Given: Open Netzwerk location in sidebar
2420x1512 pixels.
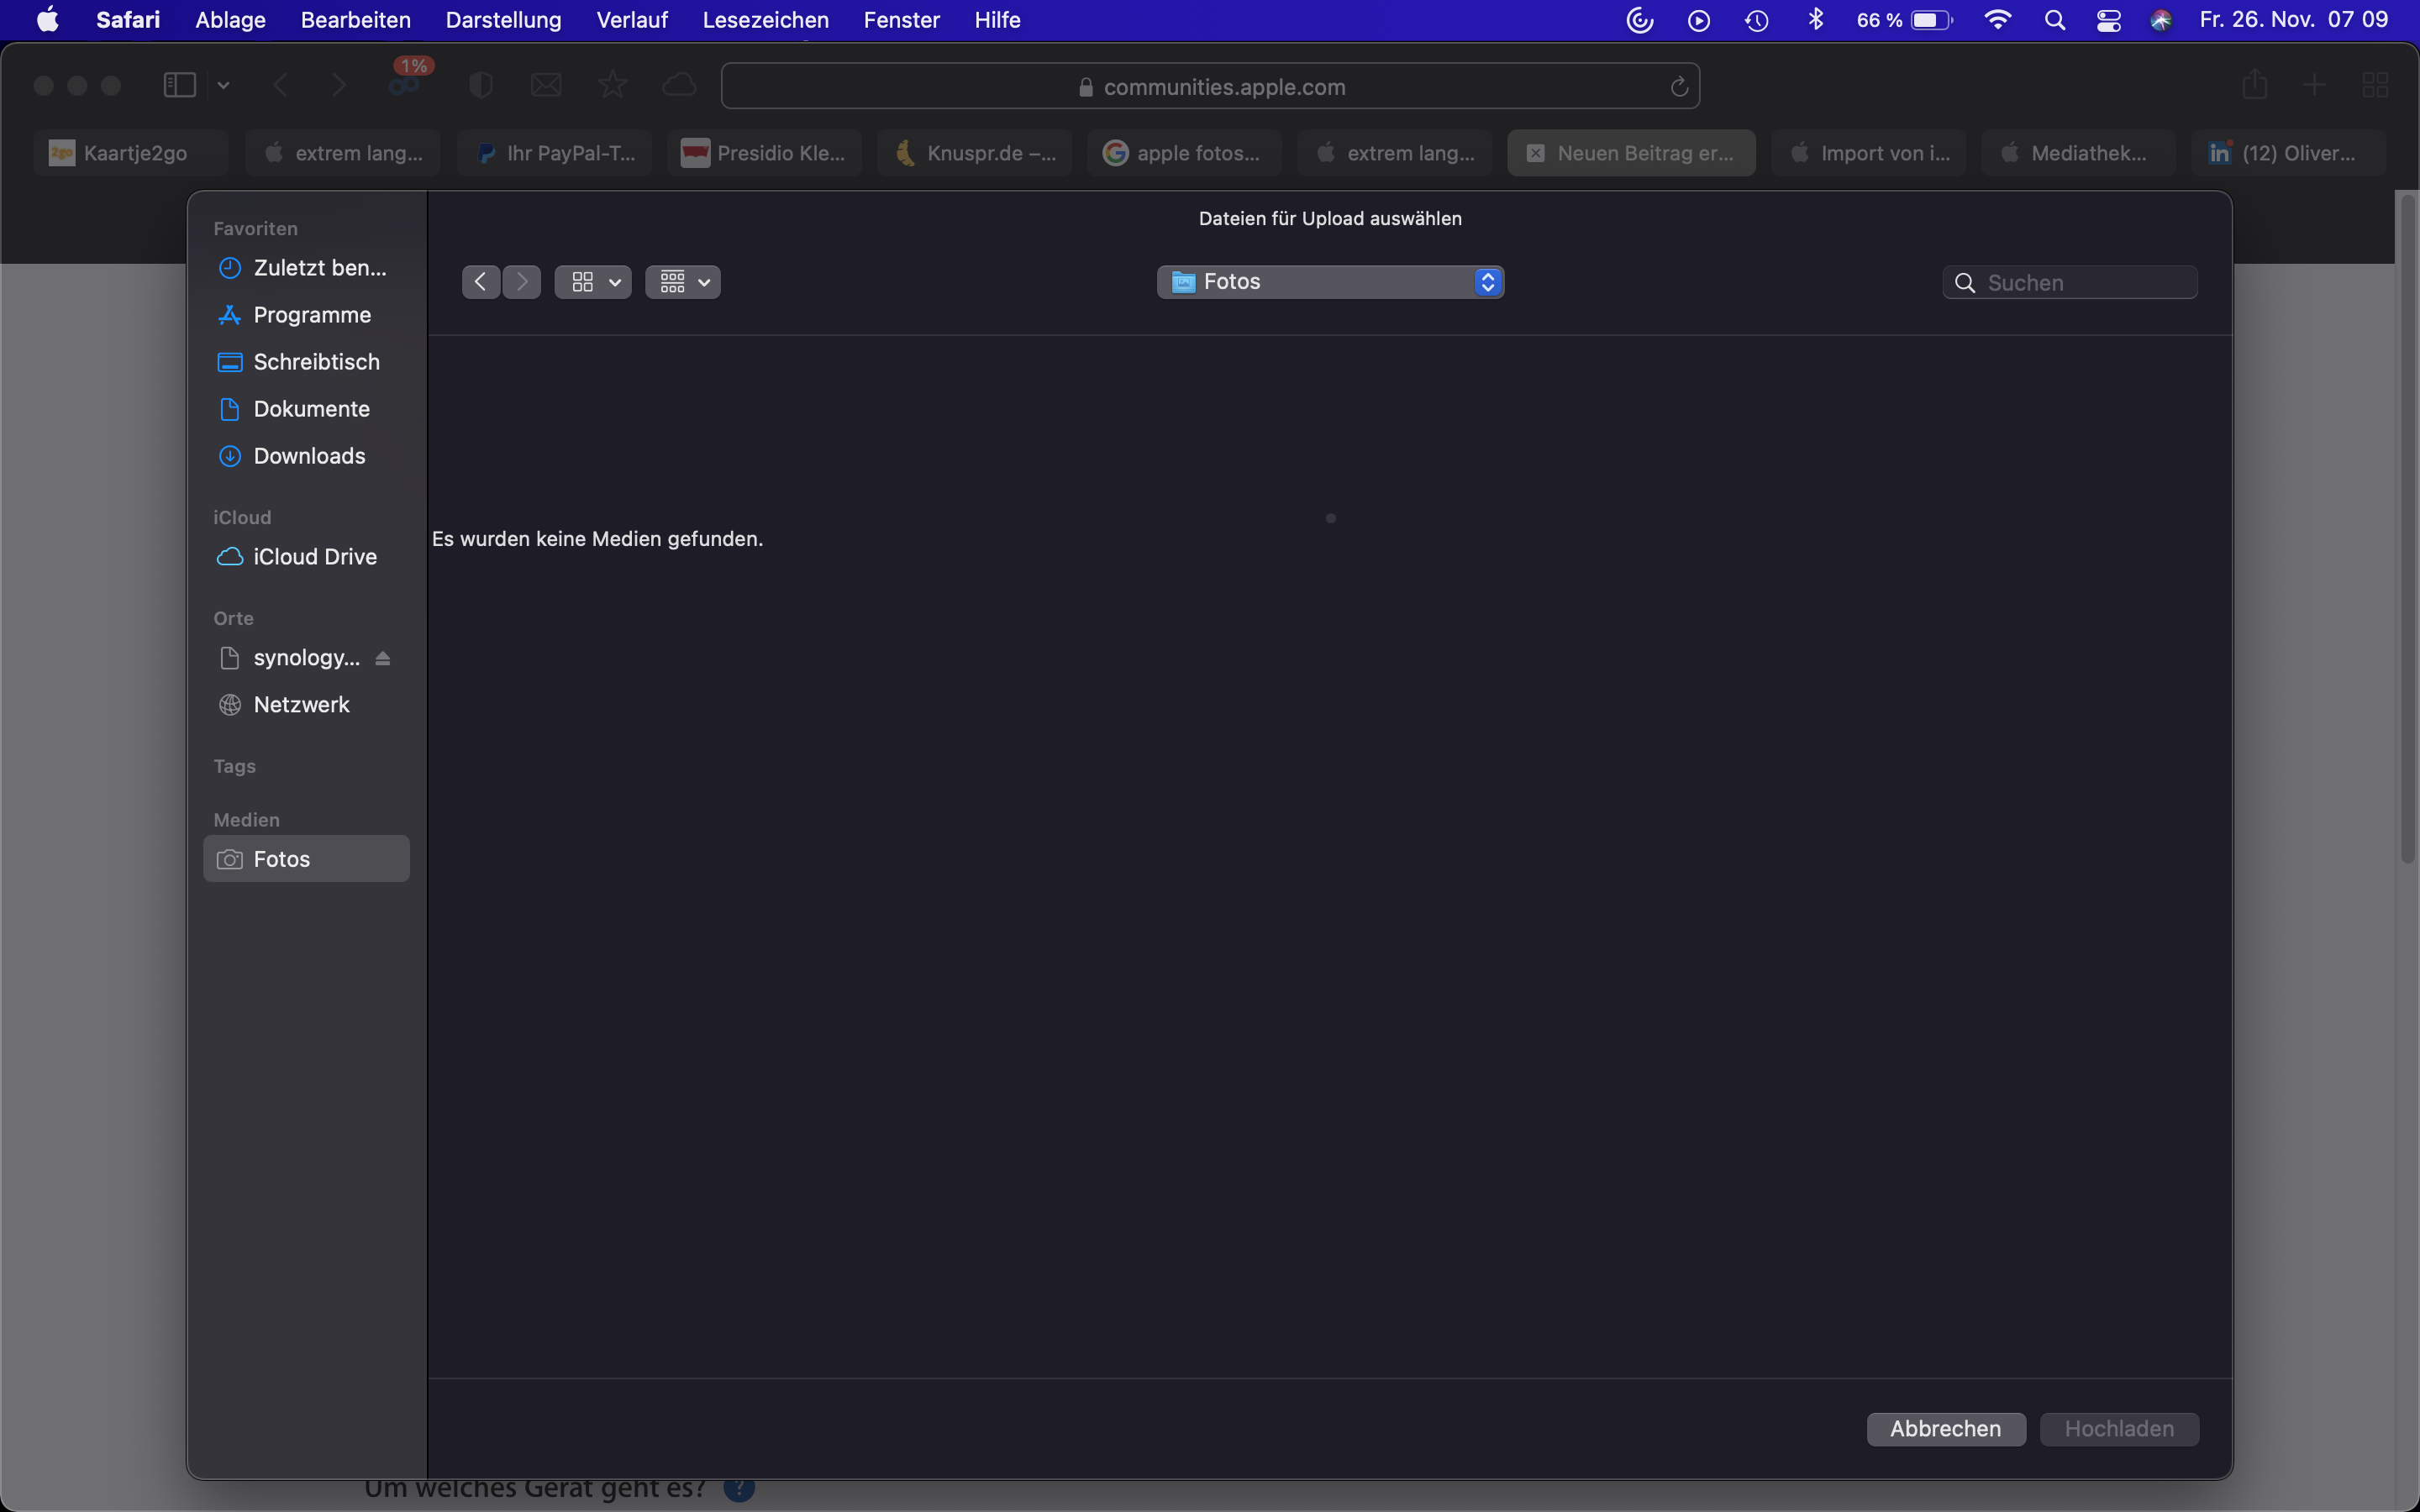Looking at the screenshot, I should 301,705.
